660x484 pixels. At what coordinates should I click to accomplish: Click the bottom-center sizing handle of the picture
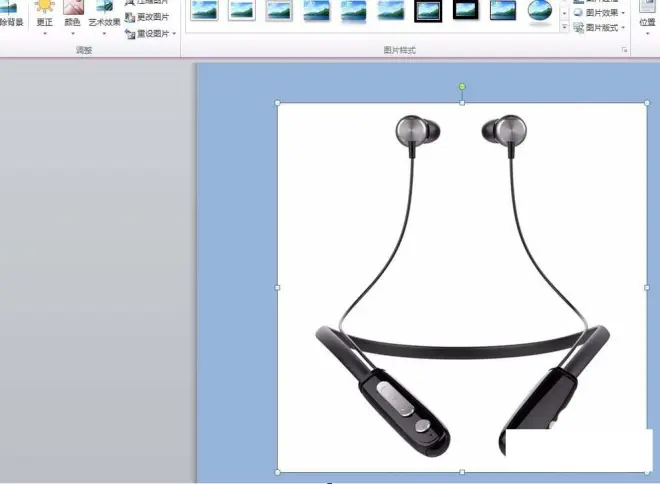click(462, 472)
